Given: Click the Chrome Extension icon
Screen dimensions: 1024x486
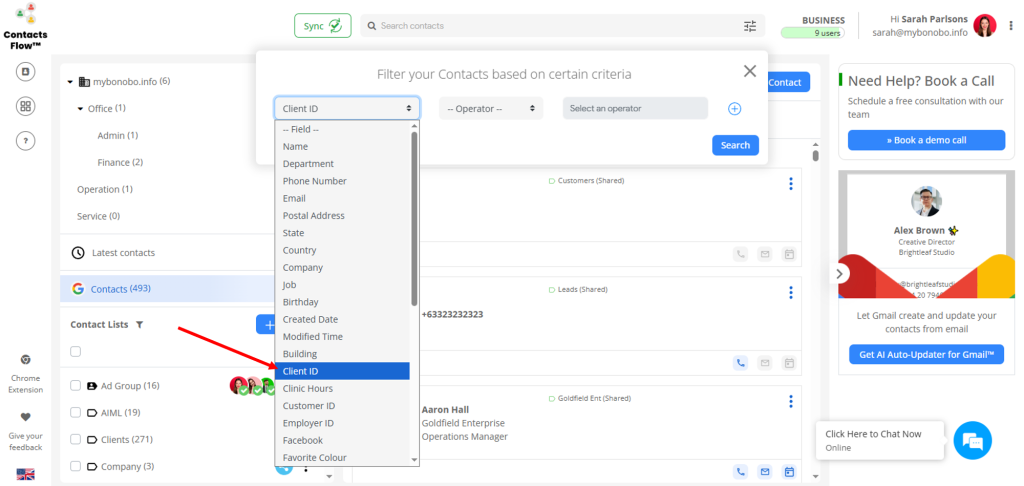Looking at the screenshot, I should click(x=26, y=359).
